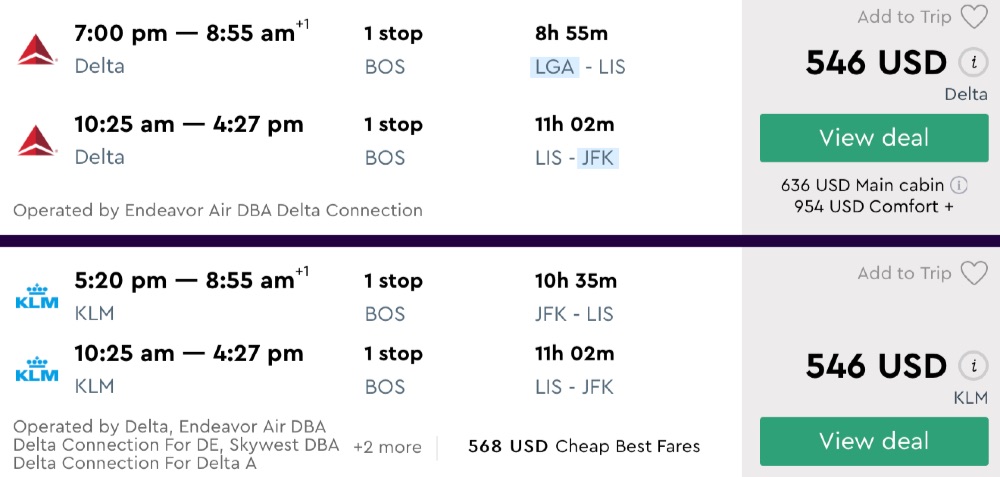Click the KLM logo on the outbound flight

37,297
